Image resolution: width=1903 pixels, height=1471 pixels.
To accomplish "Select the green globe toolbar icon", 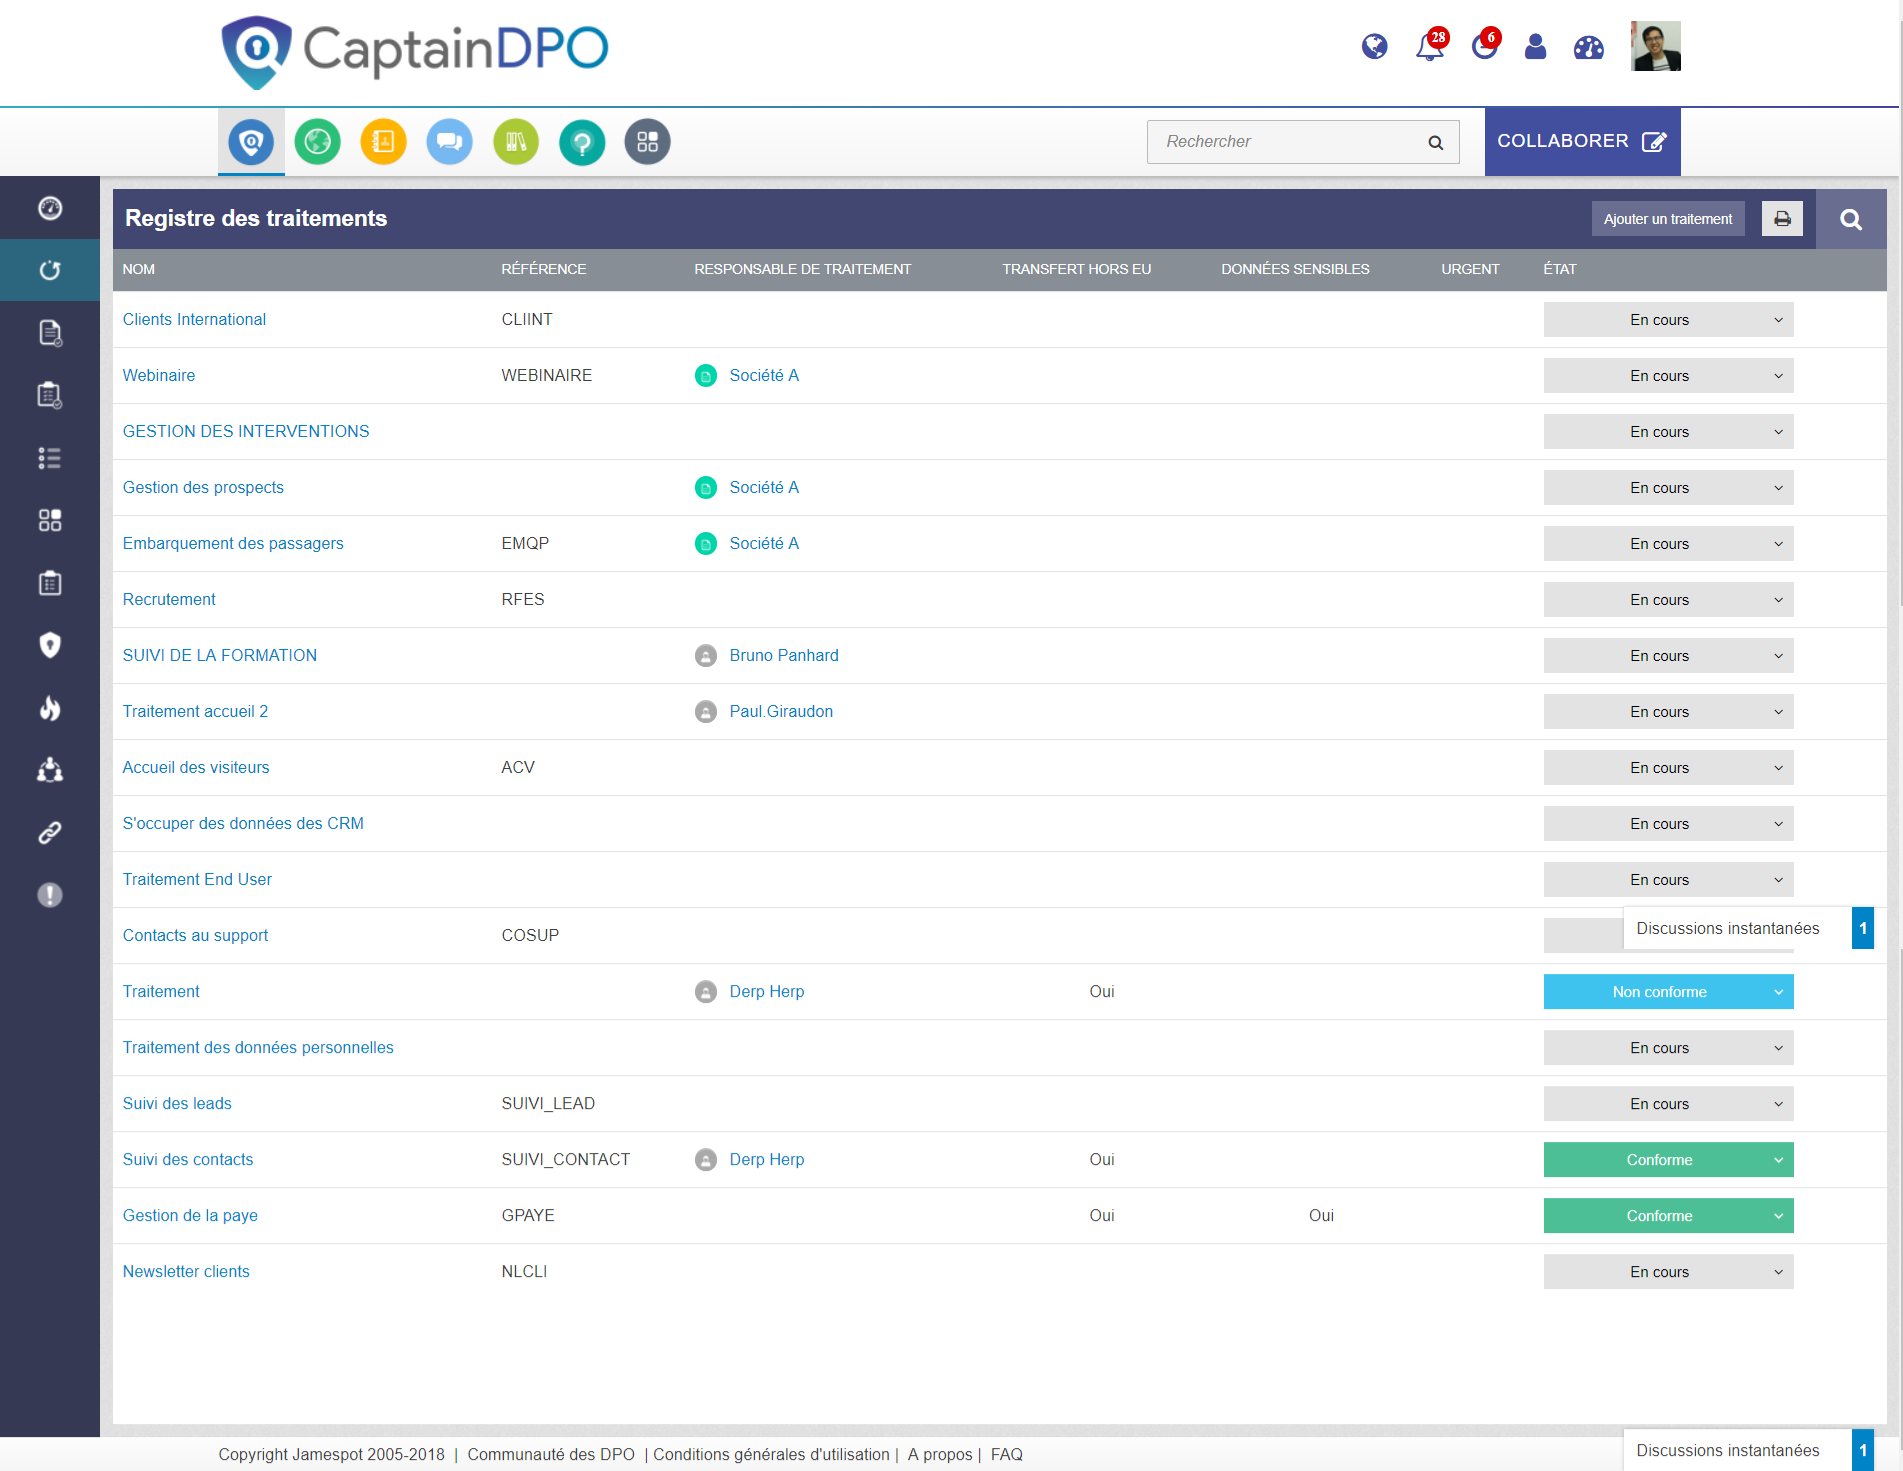I will pyautogui.click(x=317, y=142).
